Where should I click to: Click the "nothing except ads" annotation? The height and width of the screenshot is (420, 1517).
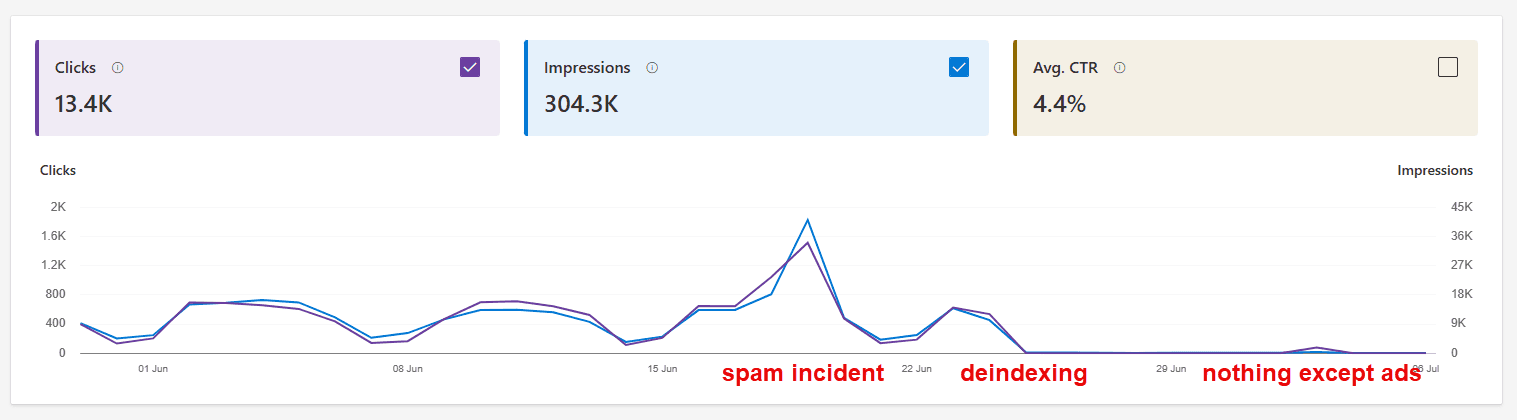click(1311, 374)
